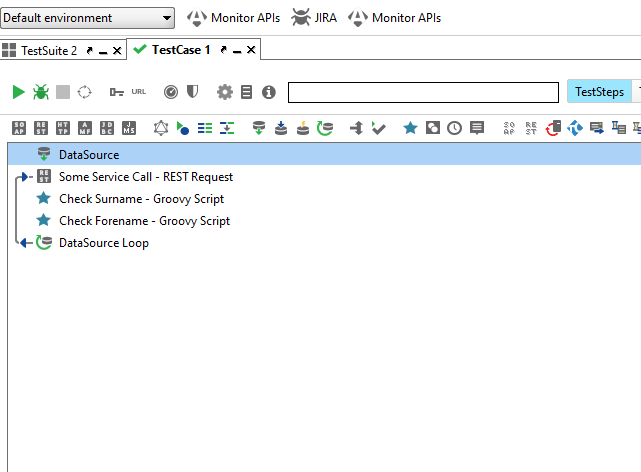Add a Property Transfer step icon
Viewport: 641px width, 472px height.
click(x=227, y=128)
